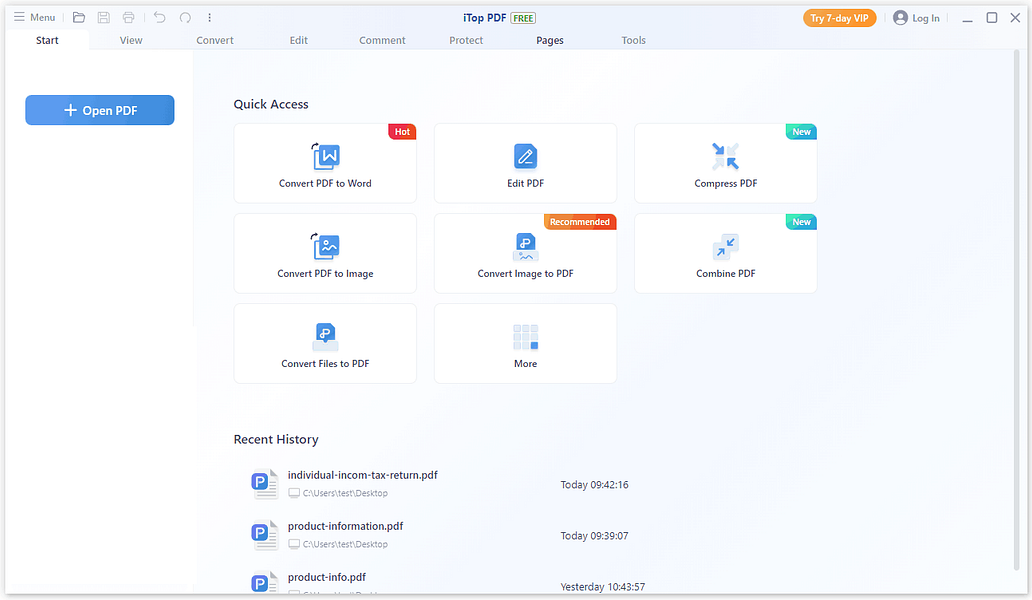
Task: Switch to the Edit tab
Action: [299, 40]
